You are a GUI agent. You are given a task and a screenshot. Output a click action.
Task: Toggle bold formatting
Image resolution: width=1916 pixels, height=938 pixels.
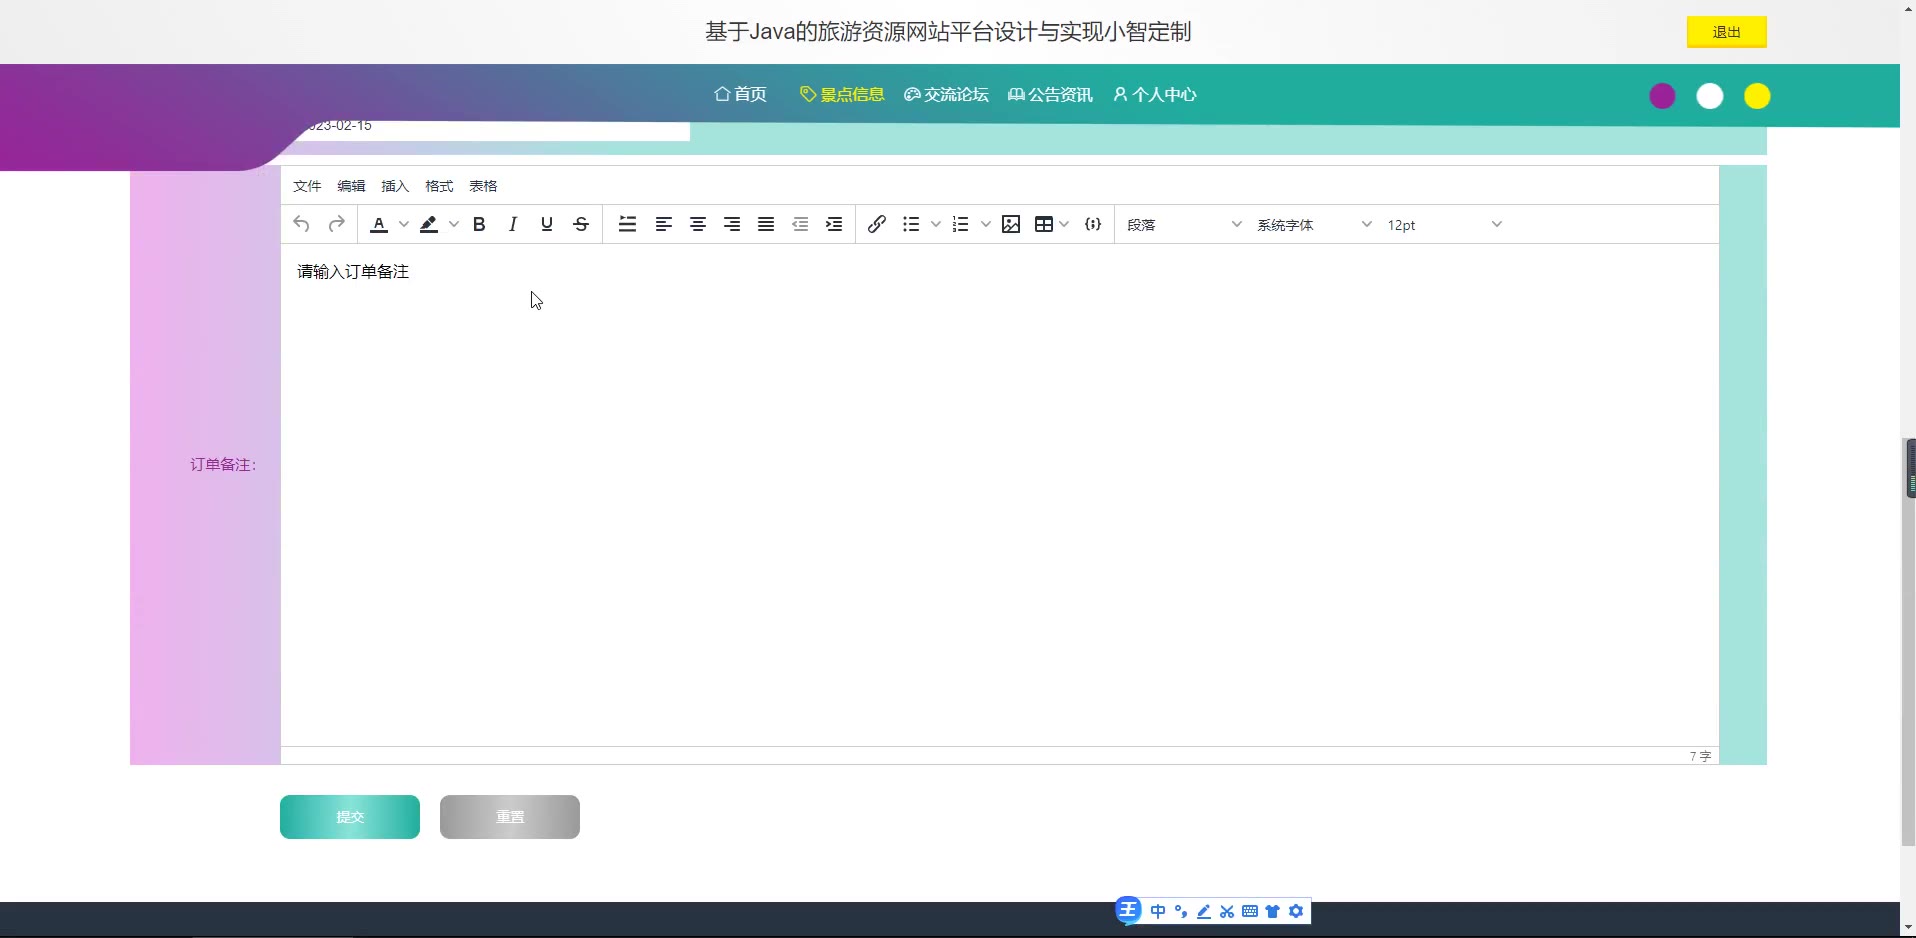479,224
